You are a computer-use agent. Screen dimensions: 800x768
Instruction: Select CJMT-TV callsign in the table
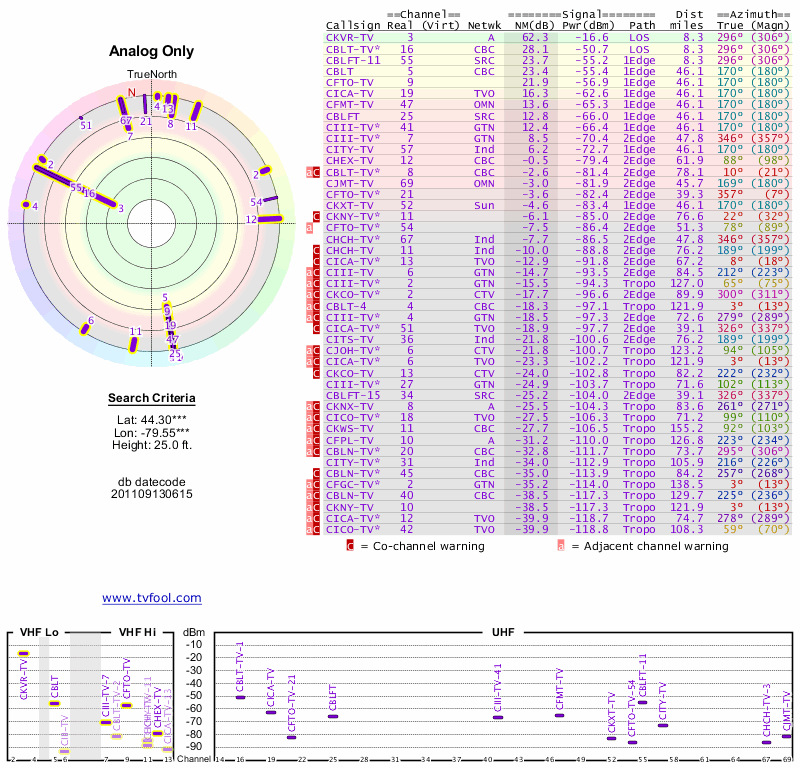pos(348,183)
